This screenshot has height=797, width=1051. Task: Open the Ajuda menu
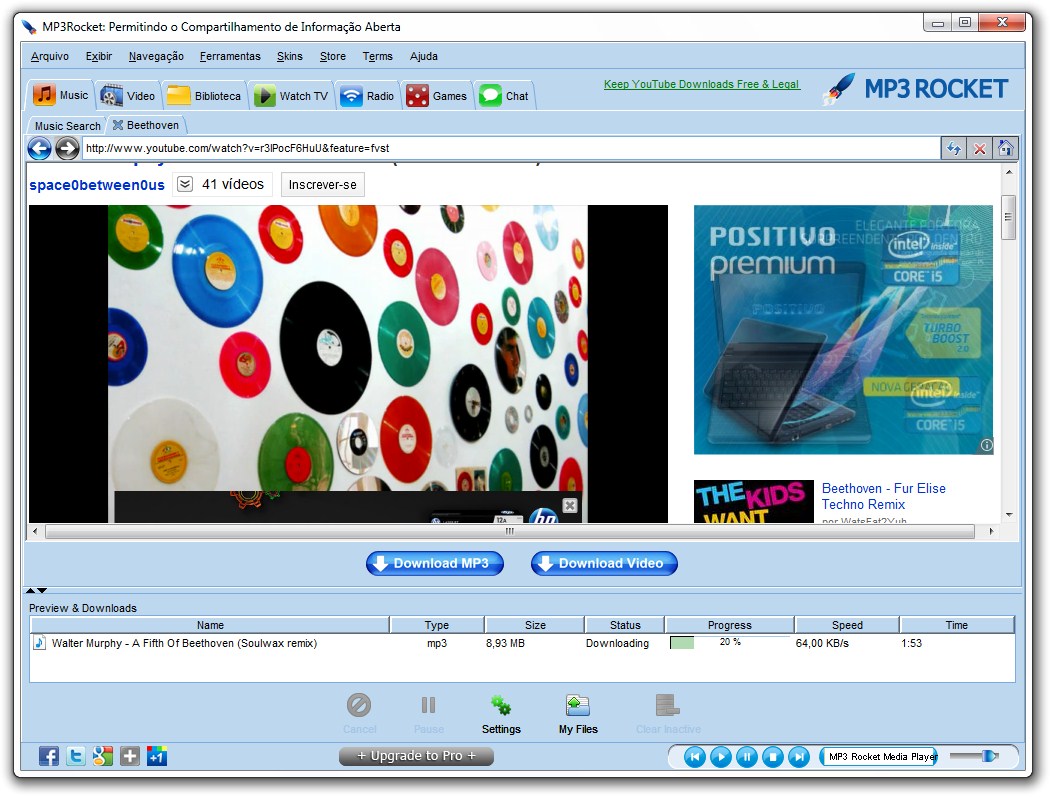424,56
